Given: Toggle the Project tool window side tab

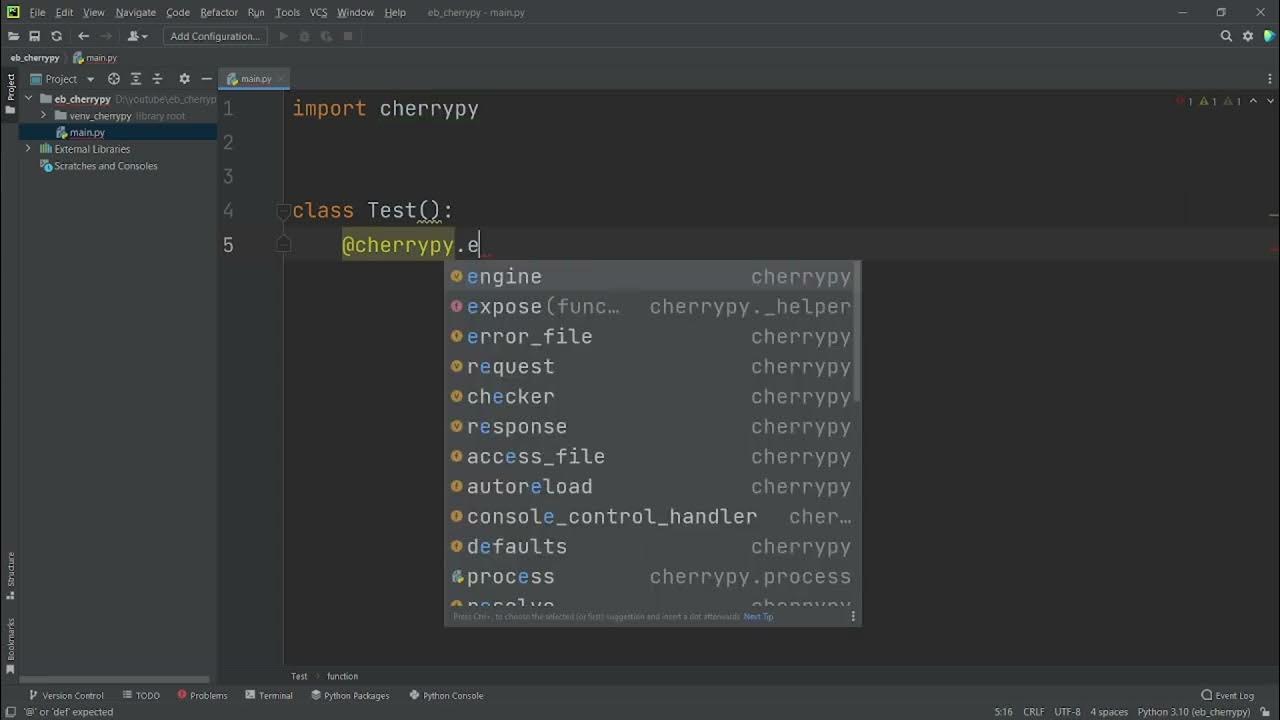Looking at the screenshot, I should point(10,93).
